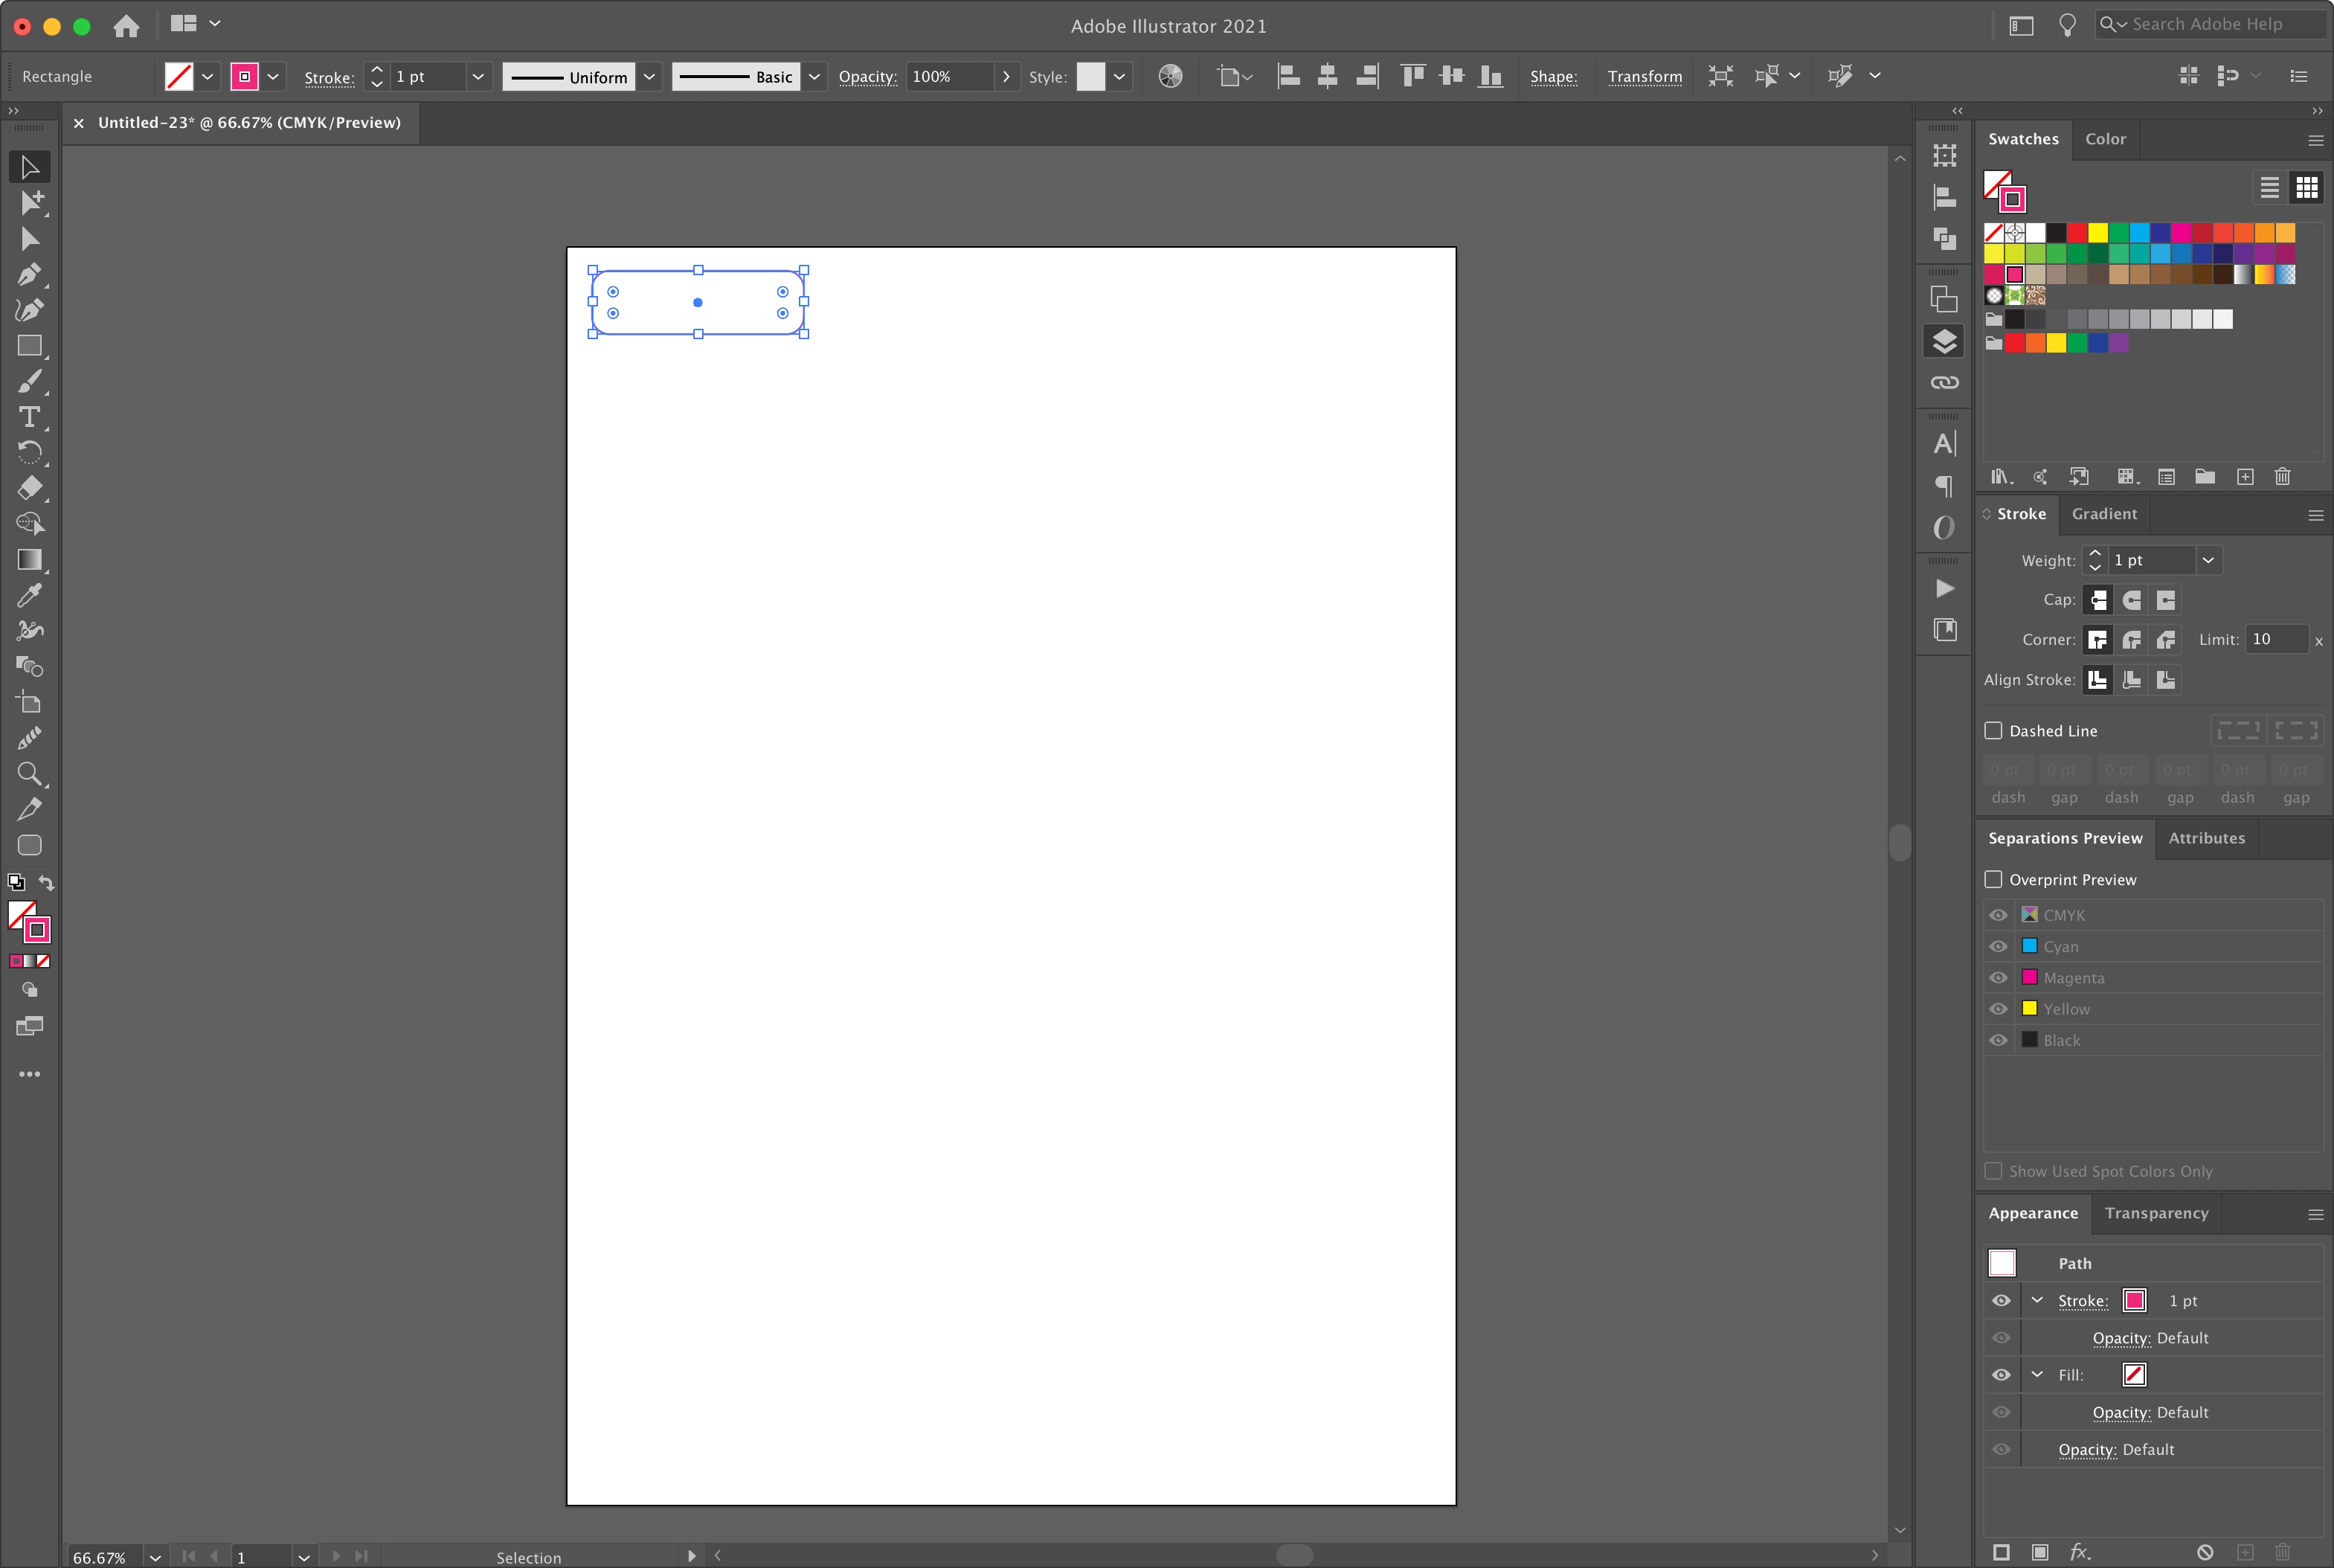Pick the Eraser tool
Image resolution: width=2334 pixels, height=1568 pixels.
29,488
